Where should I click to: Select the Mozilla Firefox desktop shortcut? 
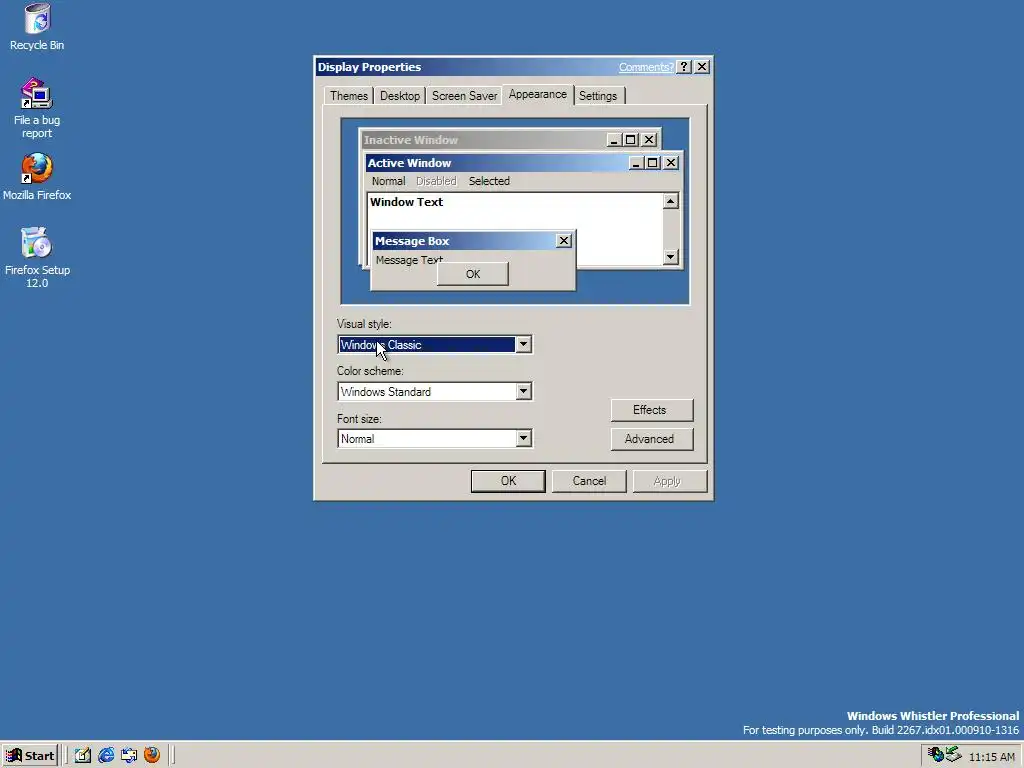point(37,177)
